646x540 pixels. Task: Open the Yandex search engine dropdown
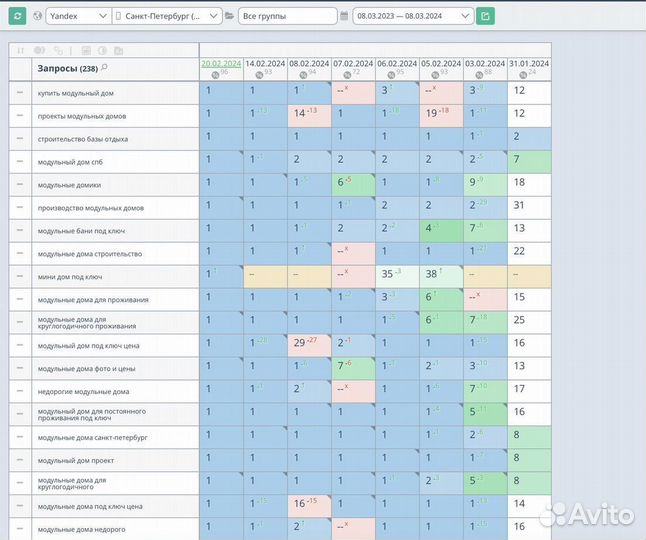pos(76,16)
